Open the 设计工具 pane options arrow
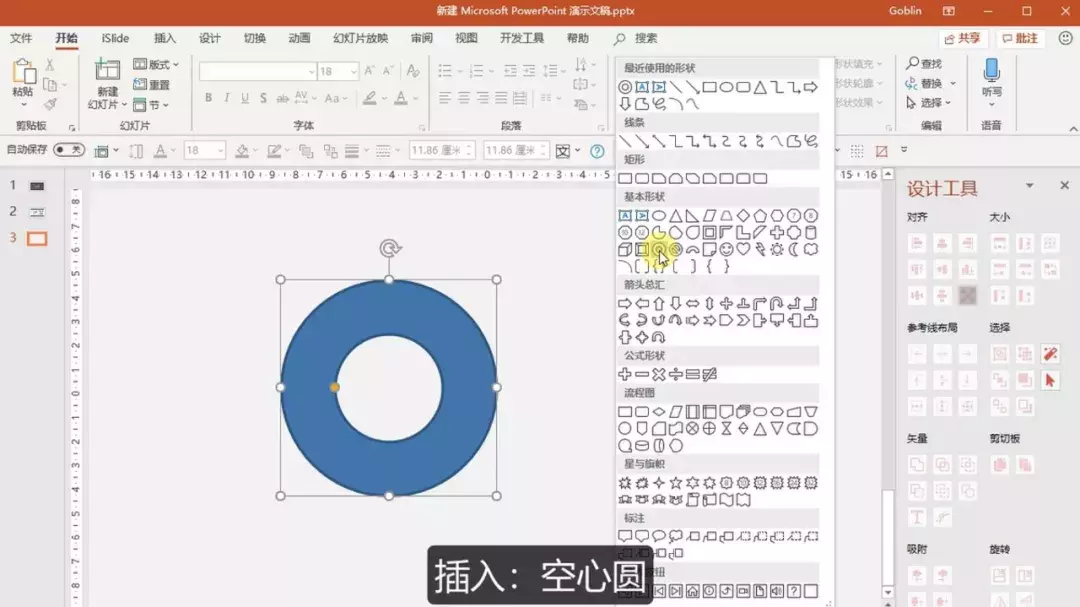The image size is (1080, 607). pyautogui.click(x=1029, y=185)
